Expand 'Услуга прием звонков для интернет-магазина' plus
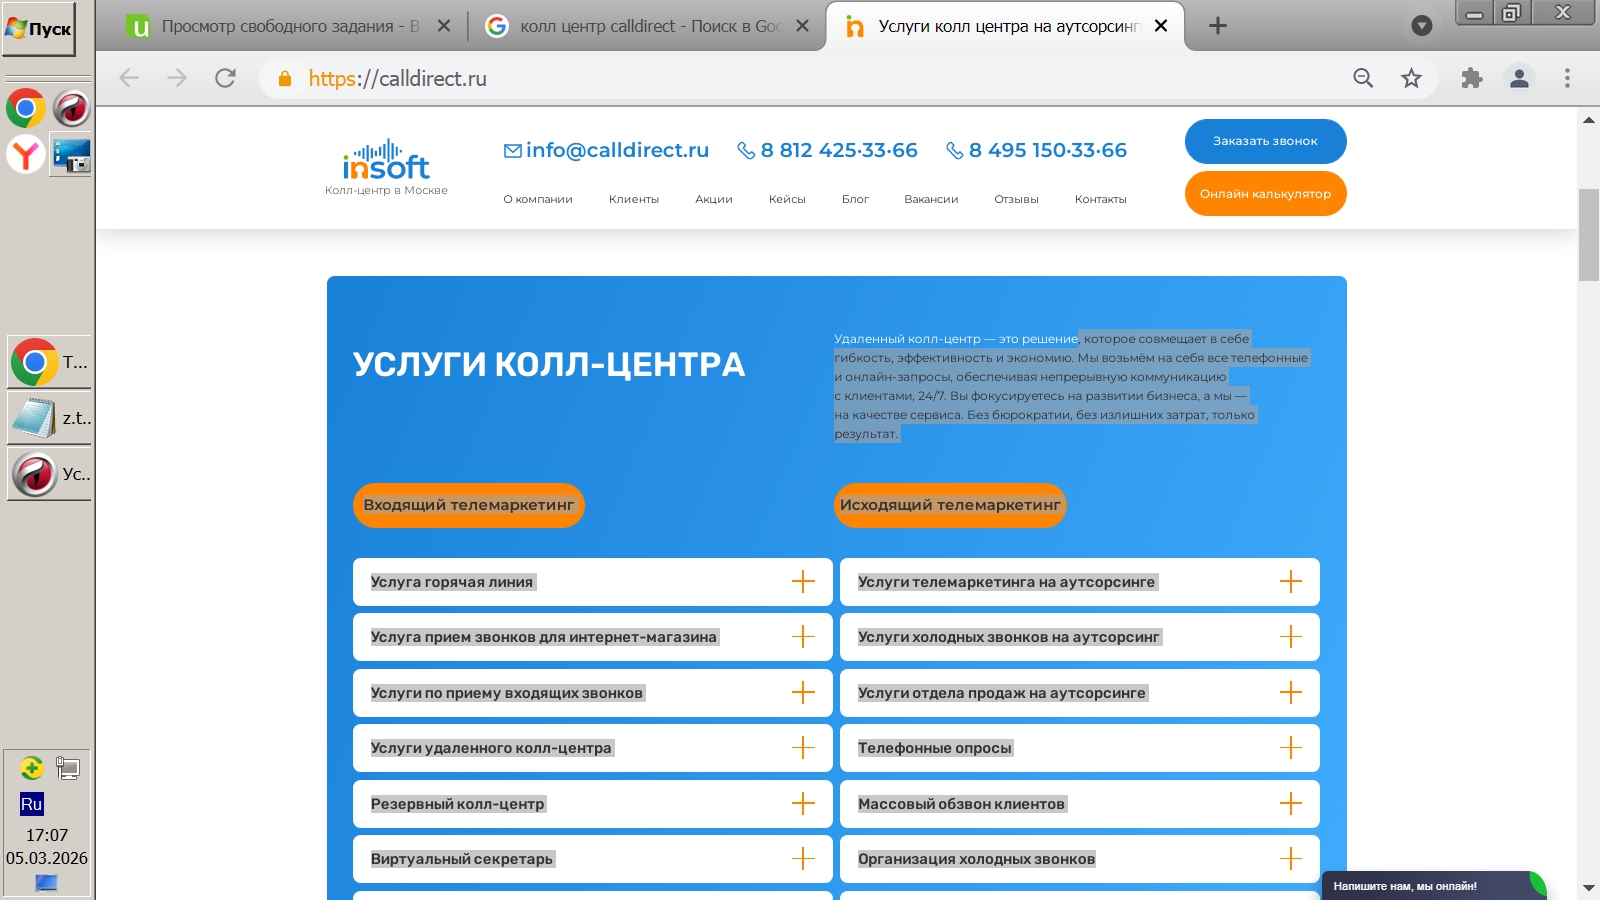1600x900 pixels. 803,637
